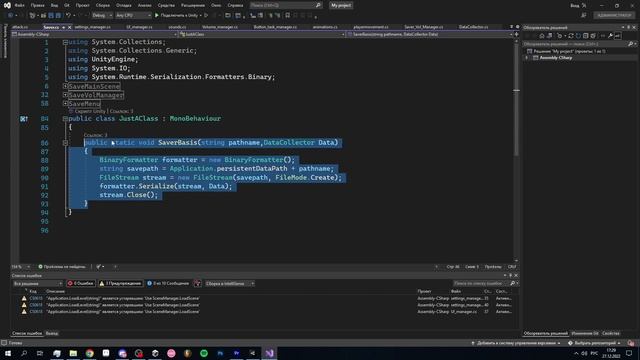The width and height of the screenshot is (640, 360).
Task: Switch to the settings_manager.cs tab
Action: [92, 27]
